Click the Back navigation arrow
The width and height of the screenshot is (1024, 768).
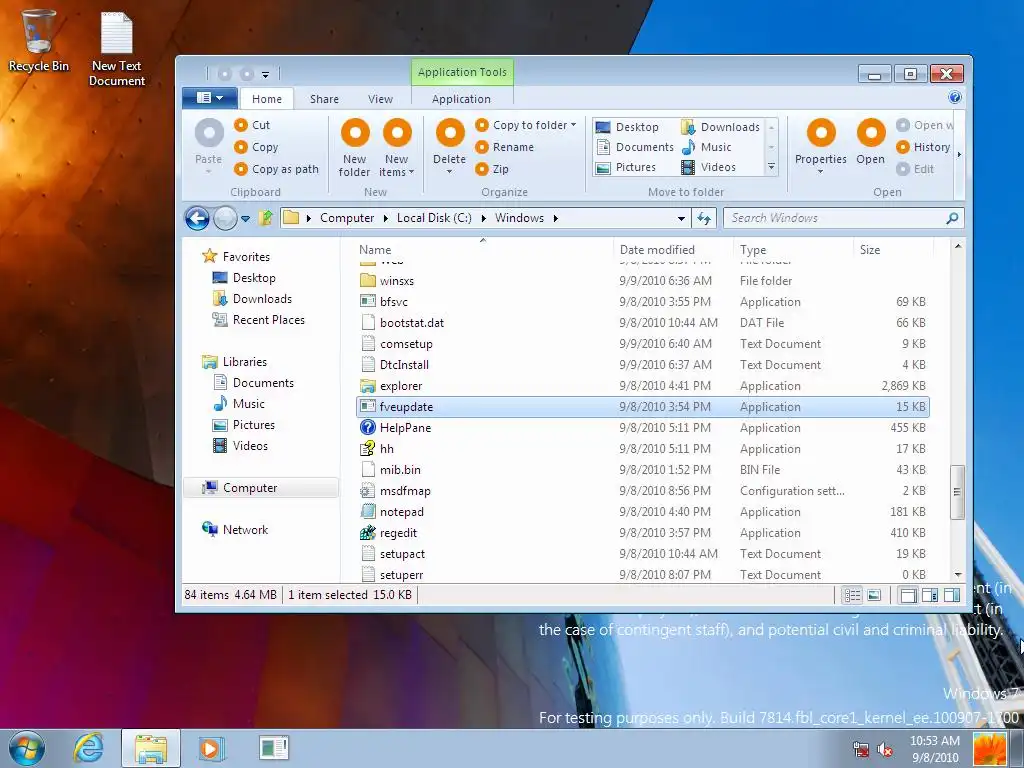197,218
